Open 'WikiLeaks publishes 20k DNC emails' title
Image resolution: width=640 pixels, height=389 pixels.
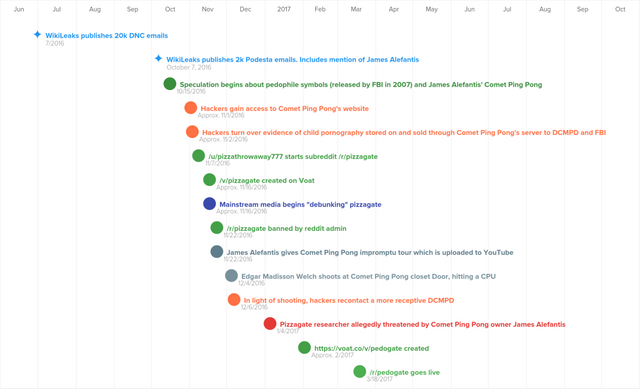[107, 36]
